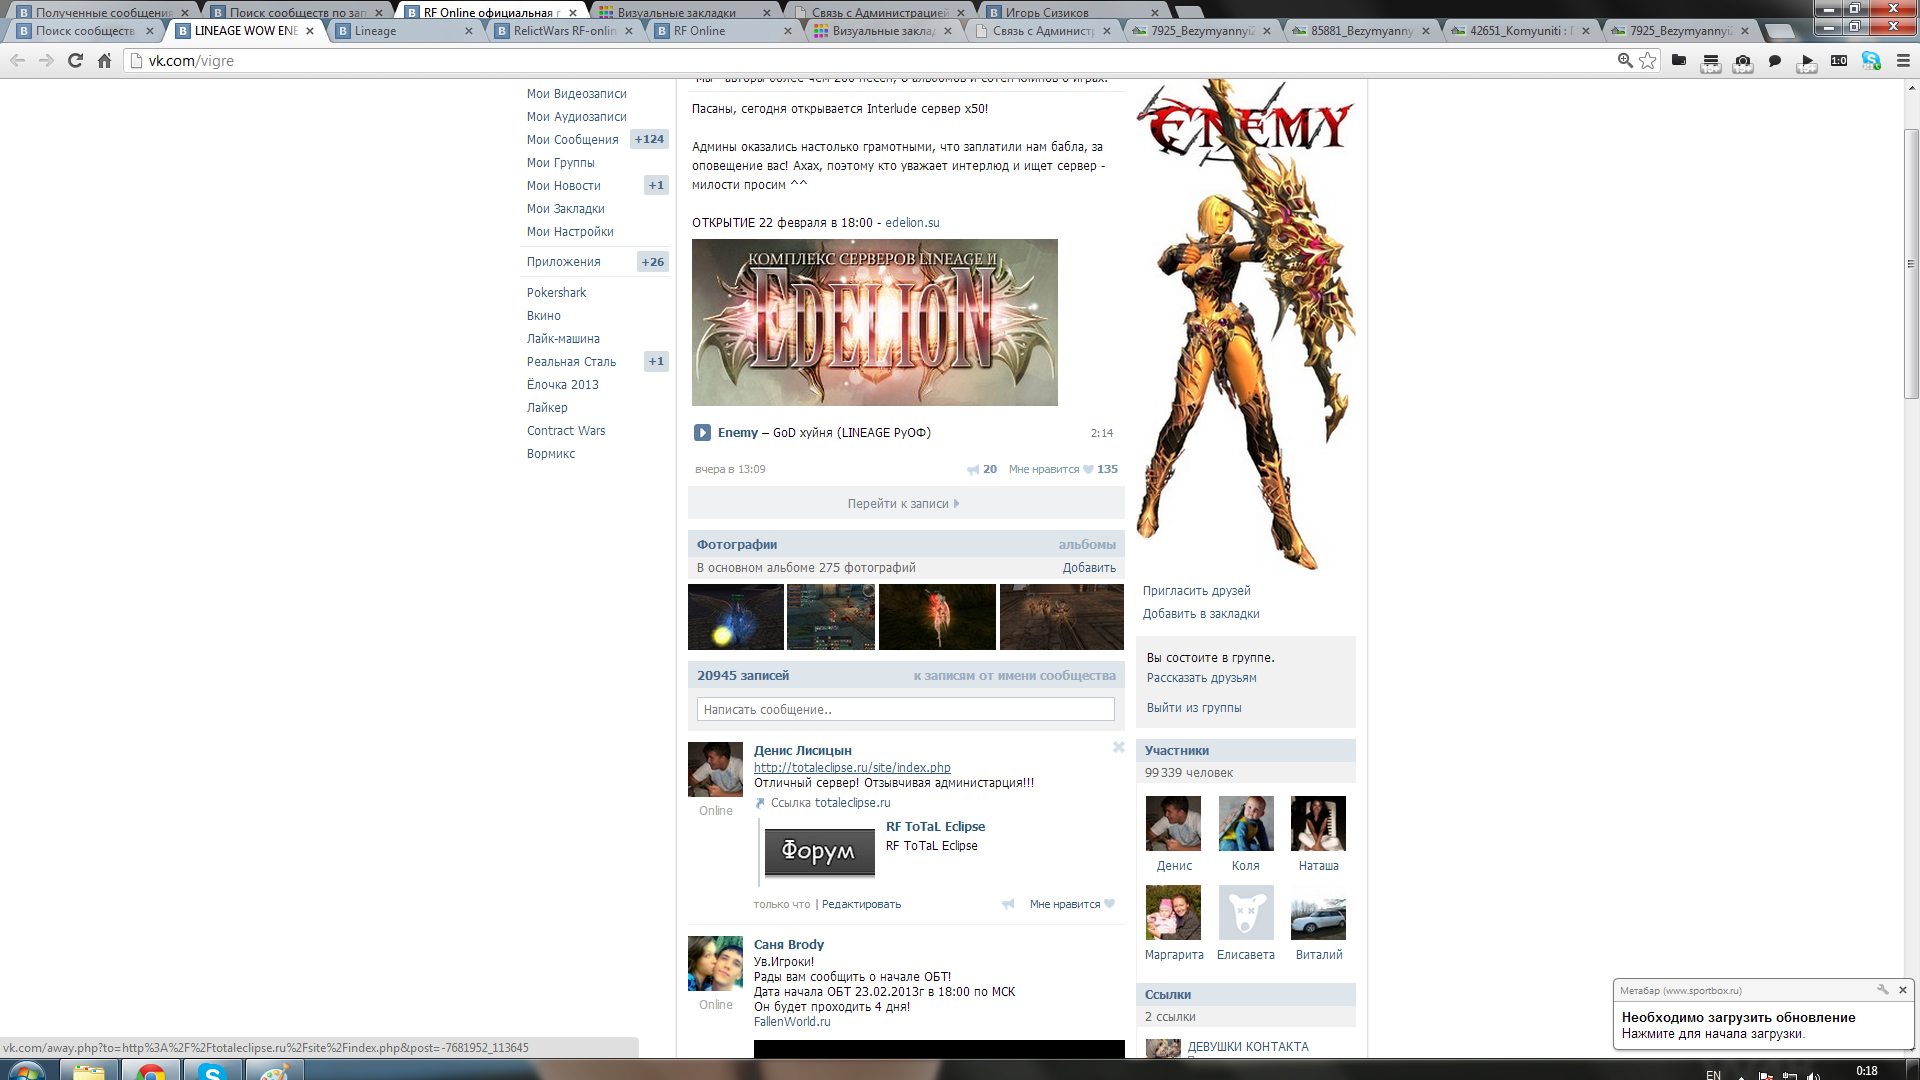This screenshot has width=1920, height=1080.
Task: Open the camera extension icon with 15+ badge
Action: (x=1743, y=63)
